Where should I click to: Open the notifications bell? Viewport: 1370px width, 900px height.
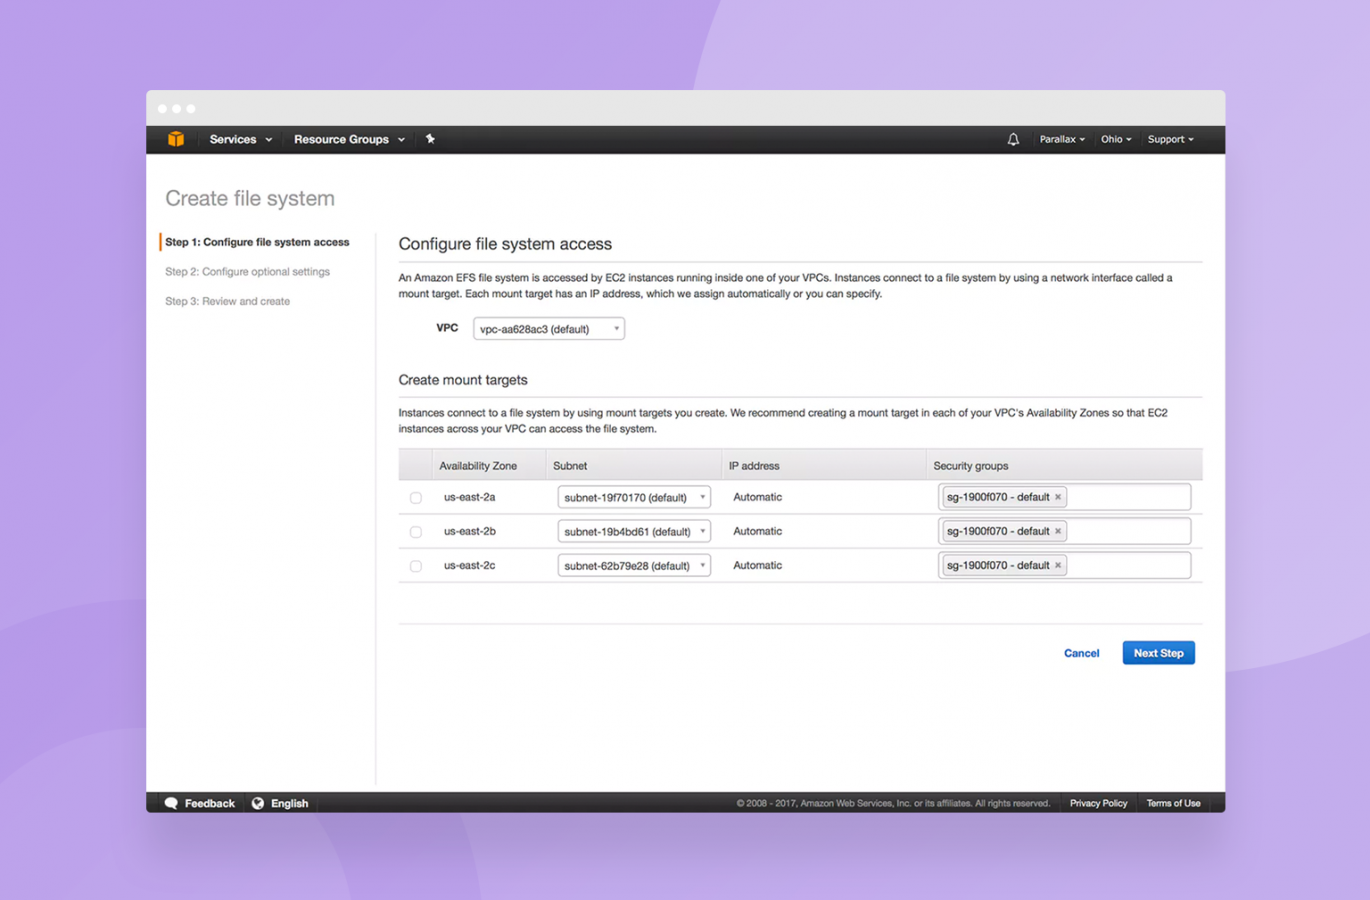pyautogui.click(x=1013, y=139)
